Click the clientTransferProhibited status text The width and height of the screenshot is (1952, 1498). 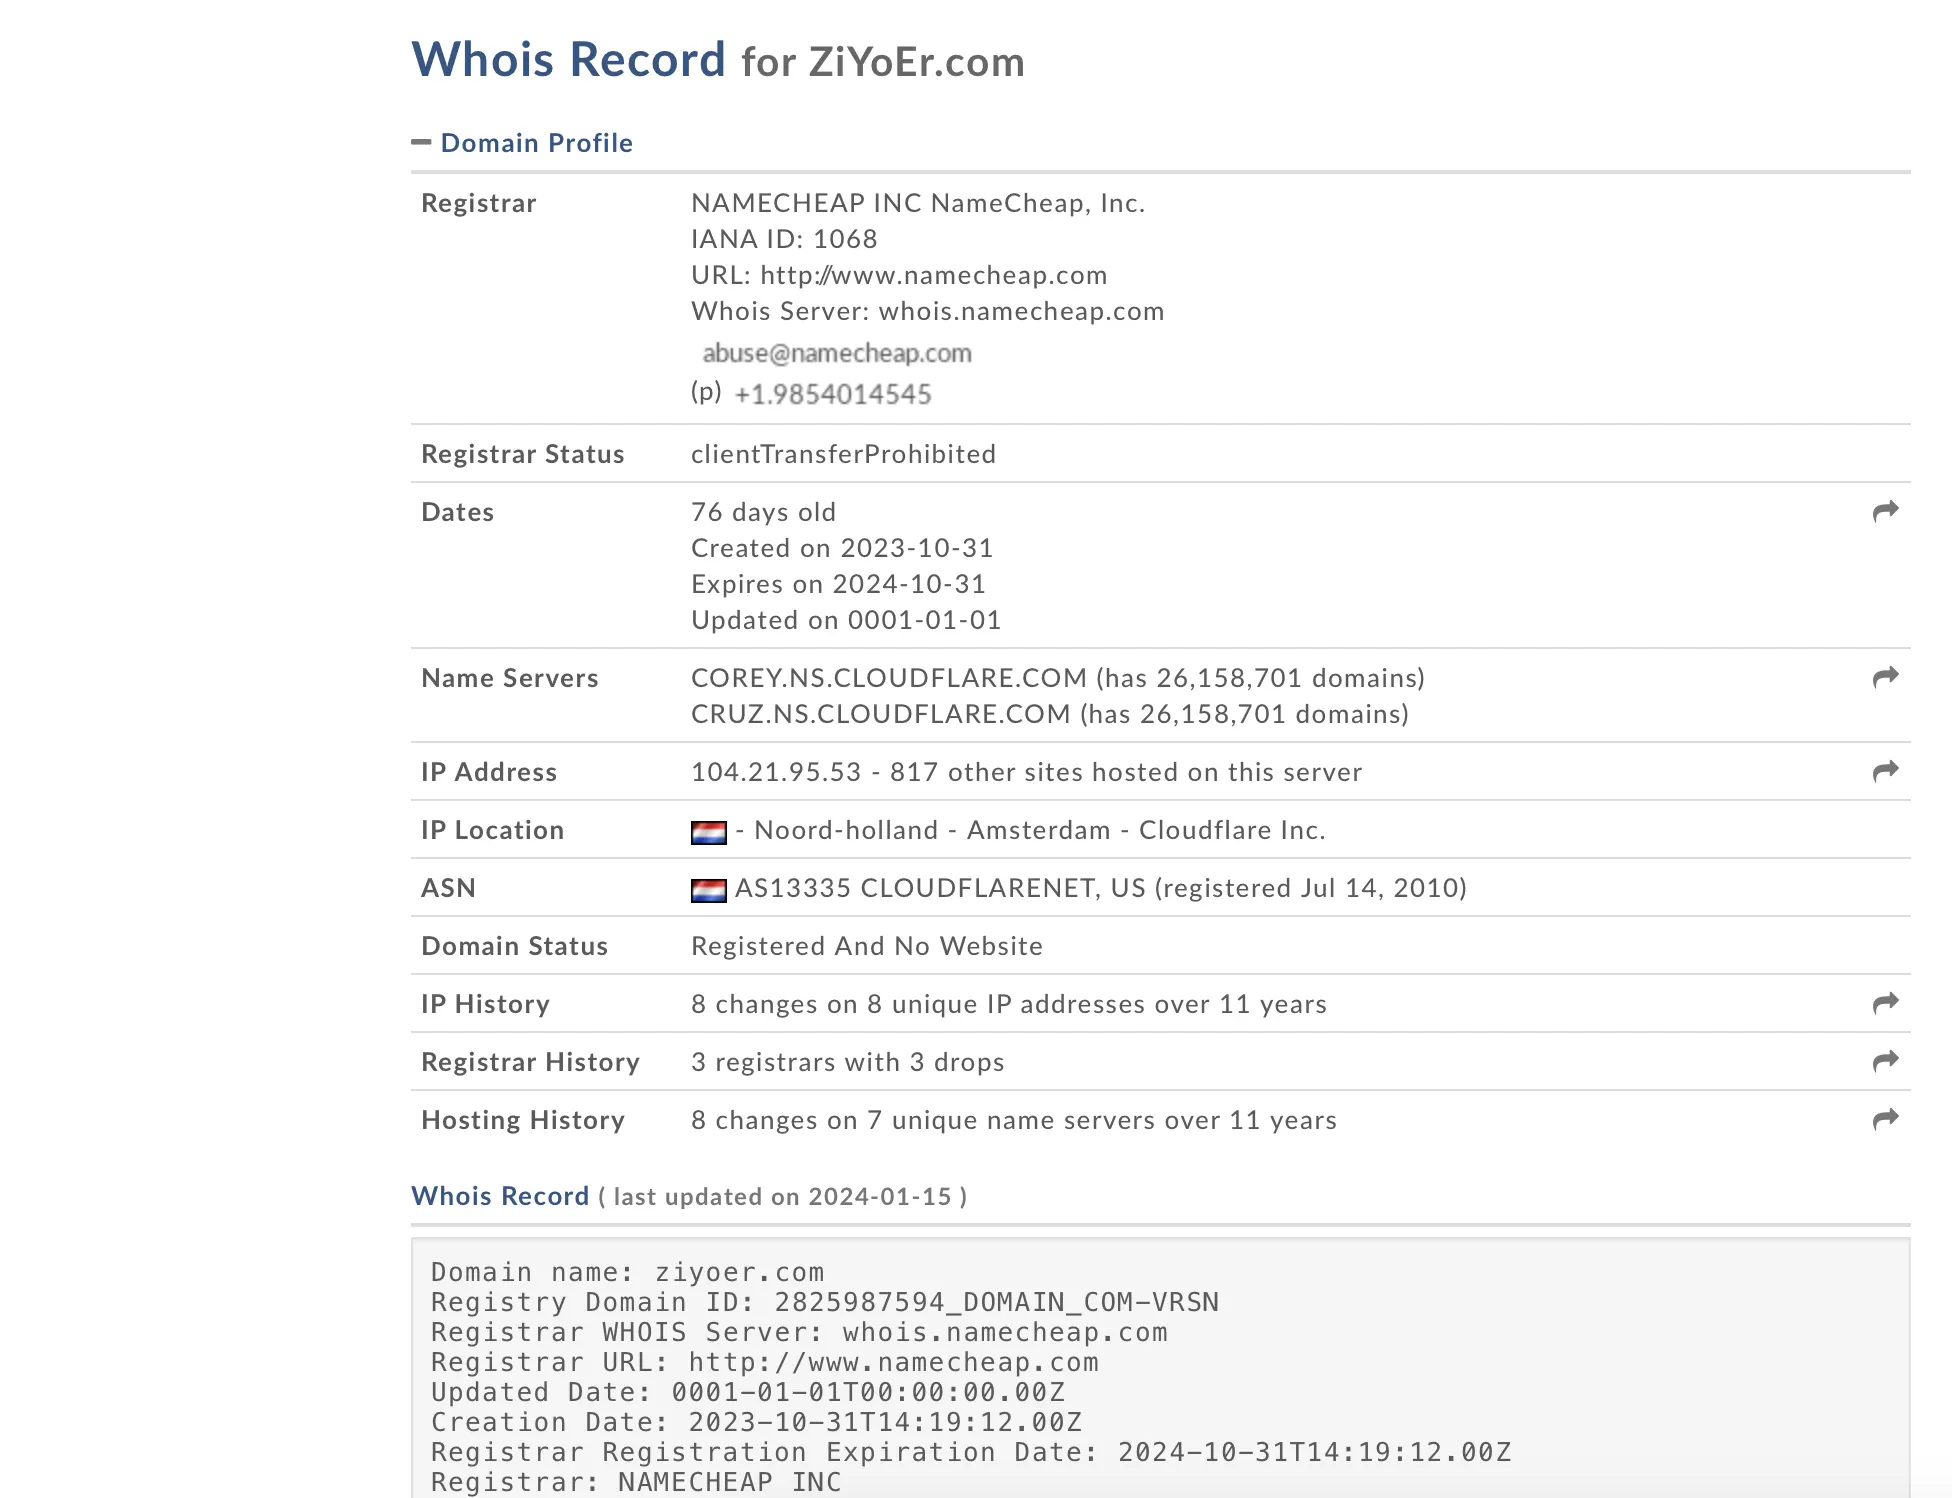[843, 454]
